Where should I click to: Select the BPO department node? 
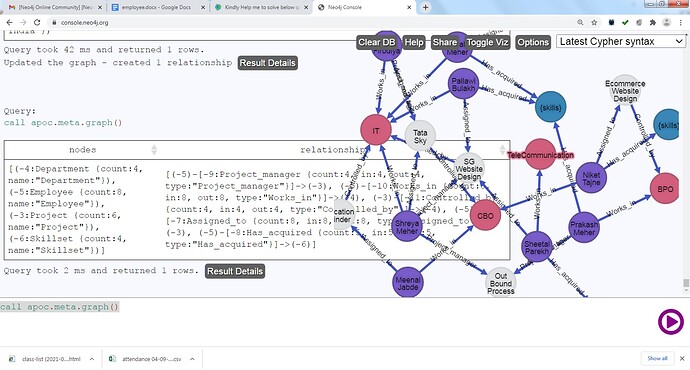click(x=665, y=188)
